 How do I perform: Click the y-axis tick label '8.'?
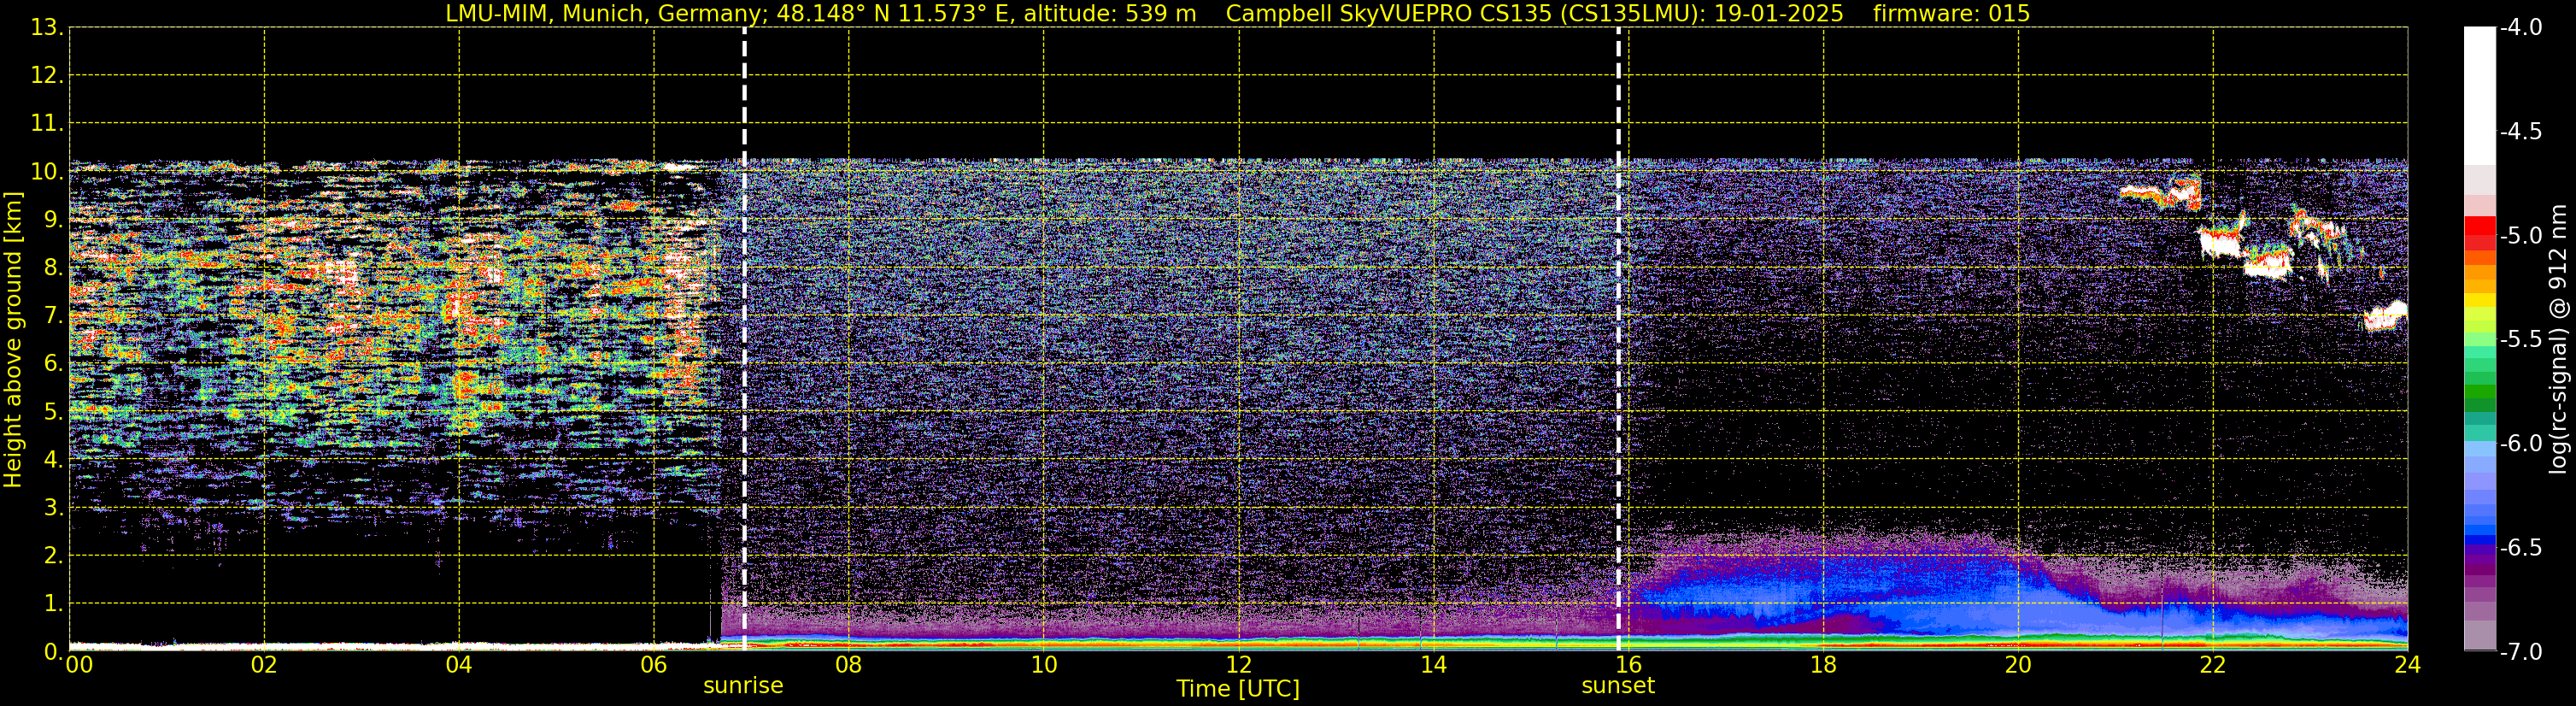(x=52, y=267)
